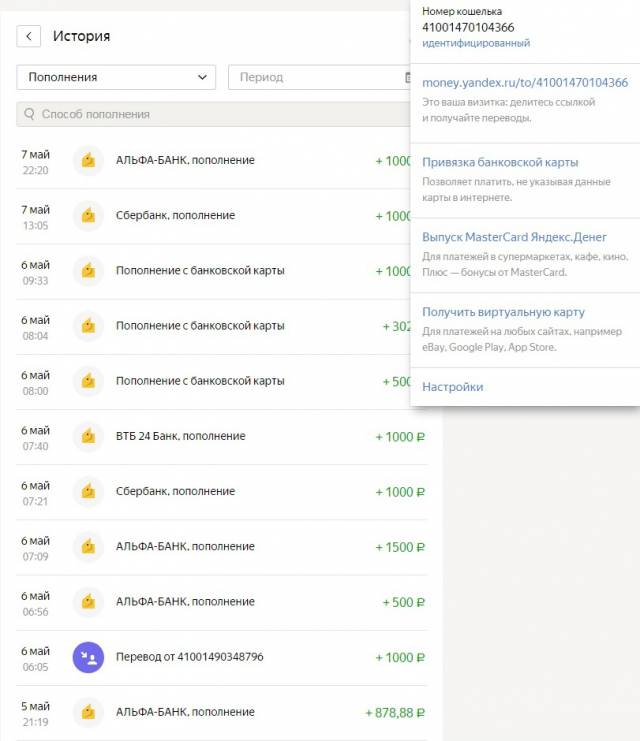Open АЛЬФА-БАНК, пополнение from 5 май 21:19

(185, 712)
